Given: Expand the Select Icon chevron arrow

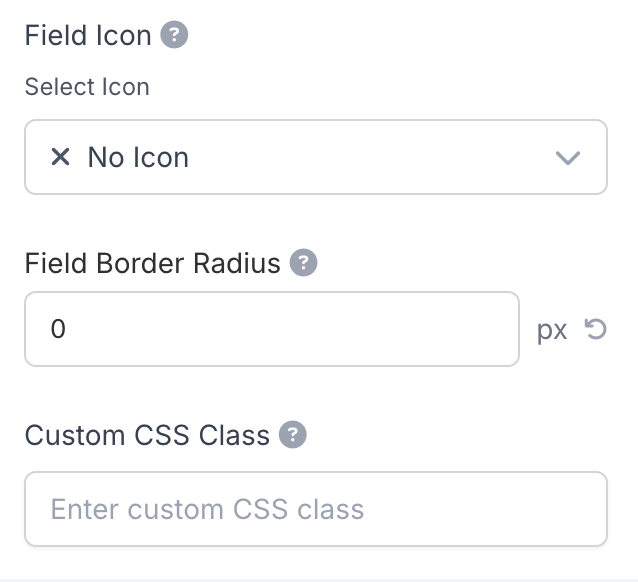Looking at the screenshot, I should point(567,158).
